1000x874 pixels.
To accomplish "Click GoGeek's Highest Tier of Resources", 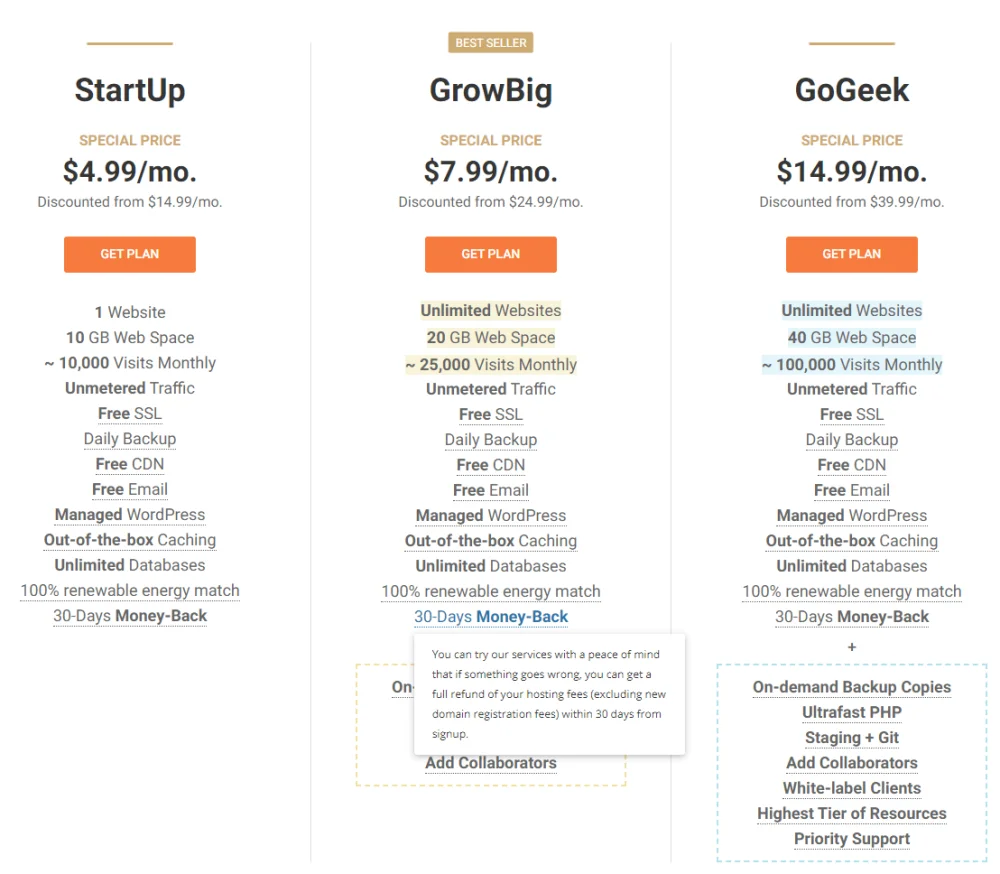I will click(852, 814).
